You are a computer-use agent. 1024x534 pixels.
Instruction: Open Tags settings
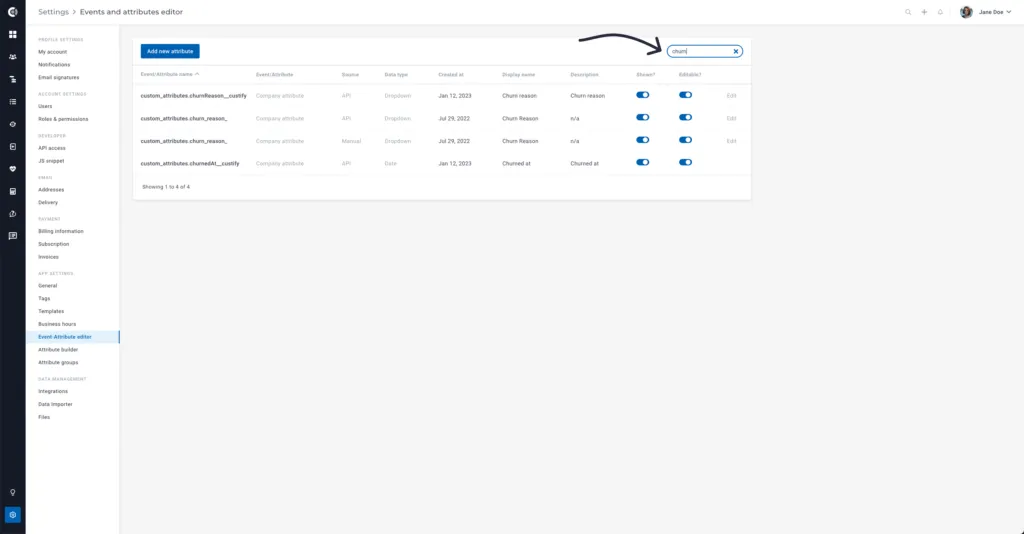pos(44,298)
